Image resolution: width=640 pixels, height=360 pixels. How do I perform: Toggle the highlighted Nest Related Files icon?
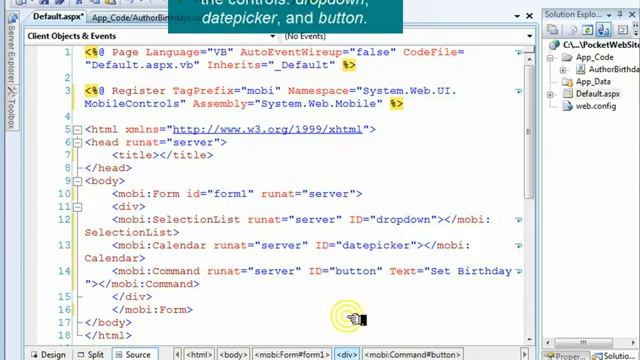click(x=603, y=29)
